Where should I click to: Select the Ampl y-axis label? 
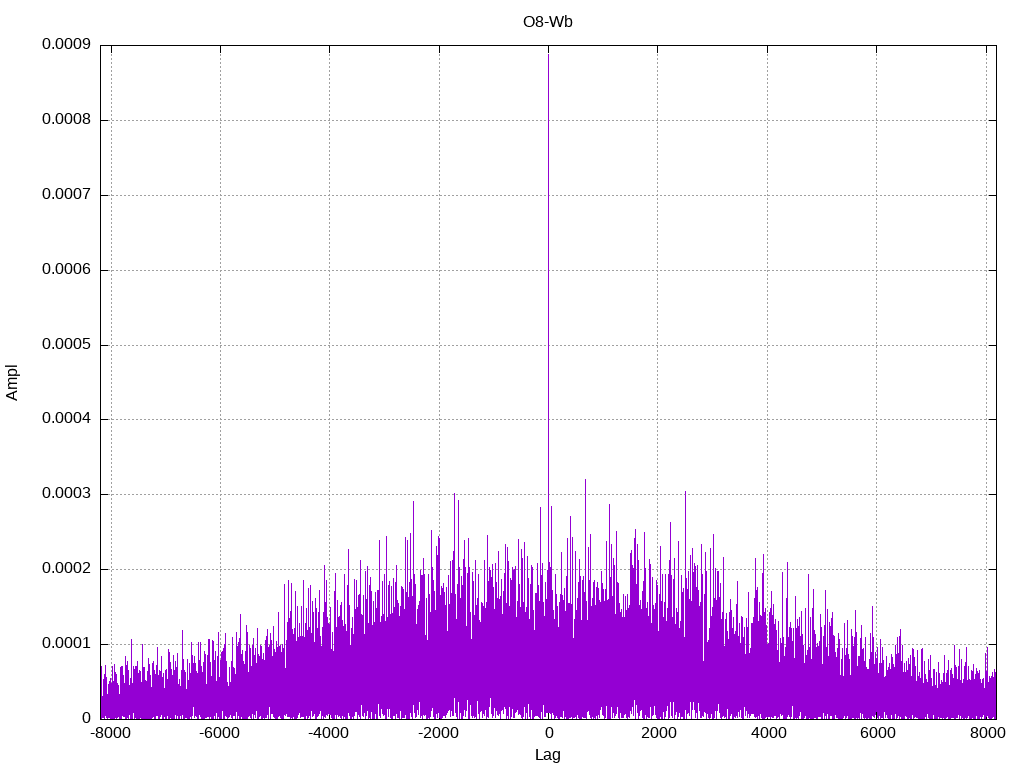click(13, 382)
